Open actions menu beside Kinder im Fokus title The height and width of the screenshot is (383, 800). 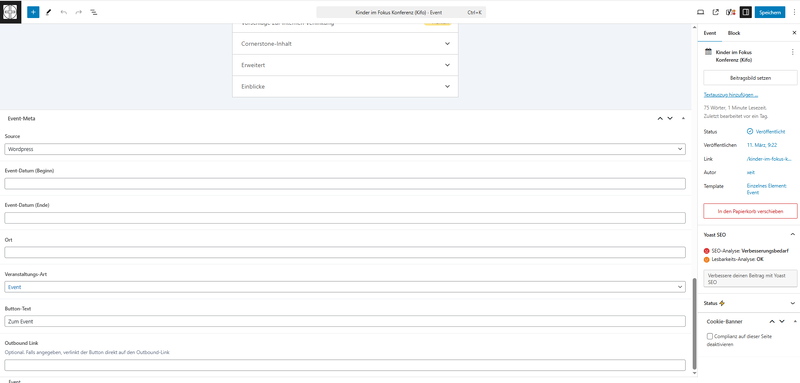tap(792, 52)
